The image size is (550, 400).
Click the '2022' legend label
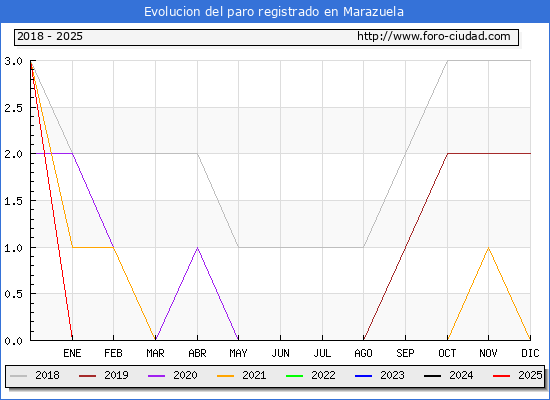(323, 375)
